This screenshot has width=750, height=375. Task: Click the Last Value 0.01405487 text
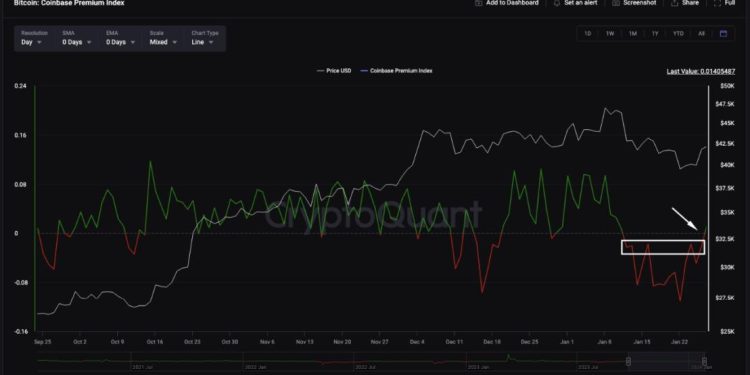click(701, 71)
